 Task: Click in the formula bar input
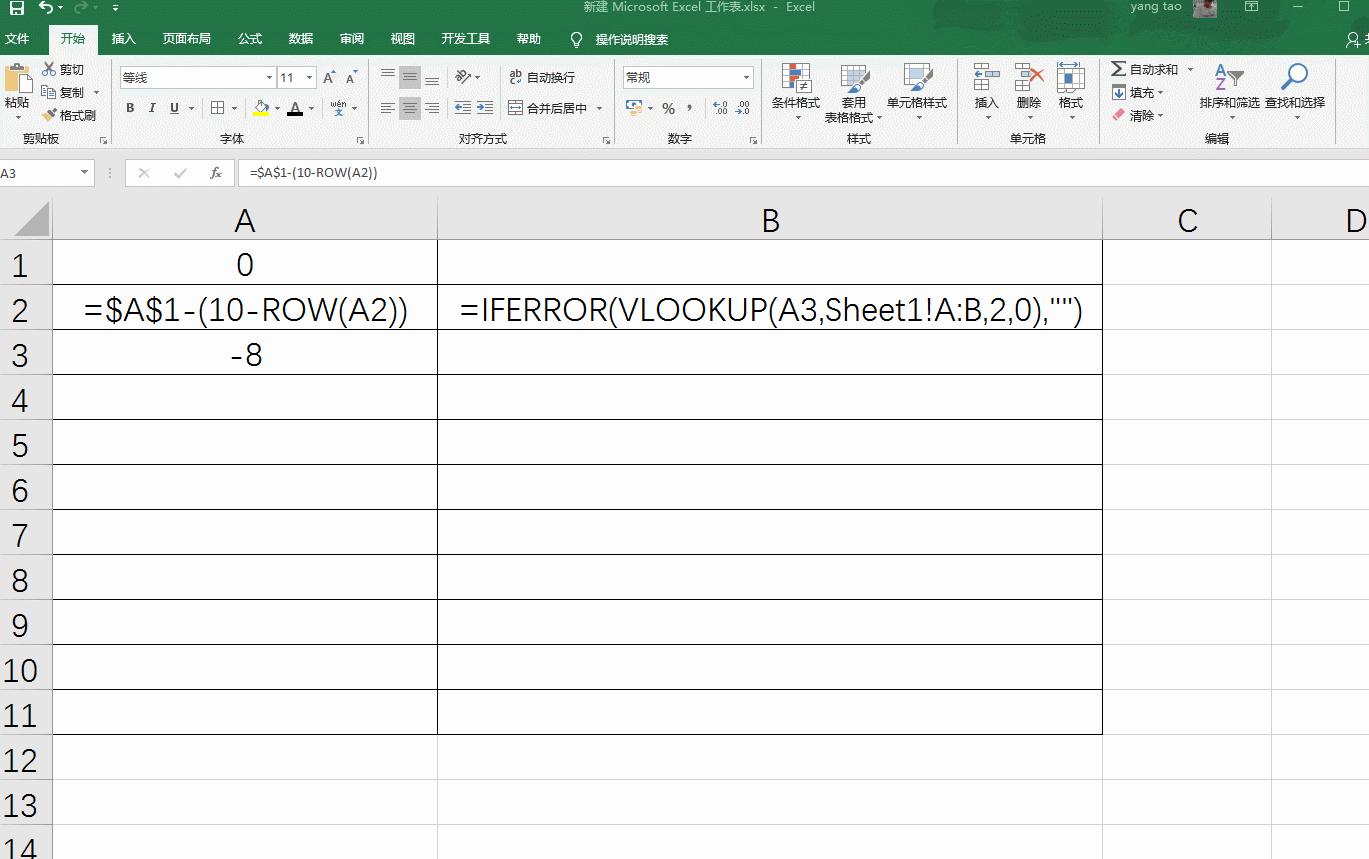803,173
